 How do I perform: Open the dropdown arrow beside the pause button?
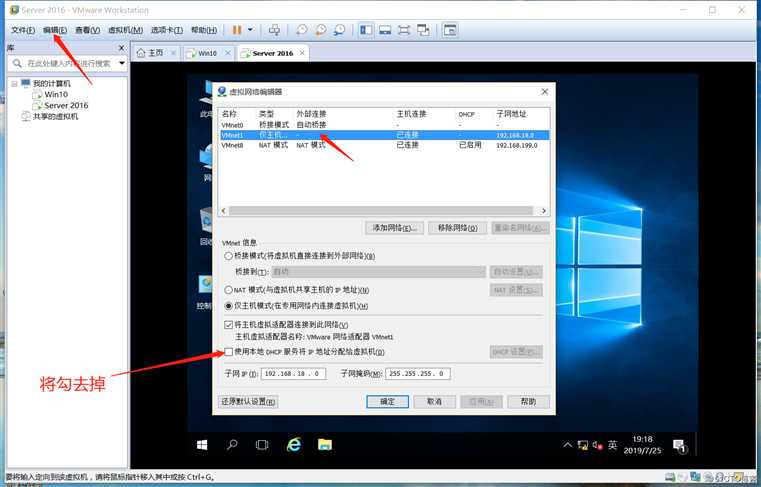point(250,30)
